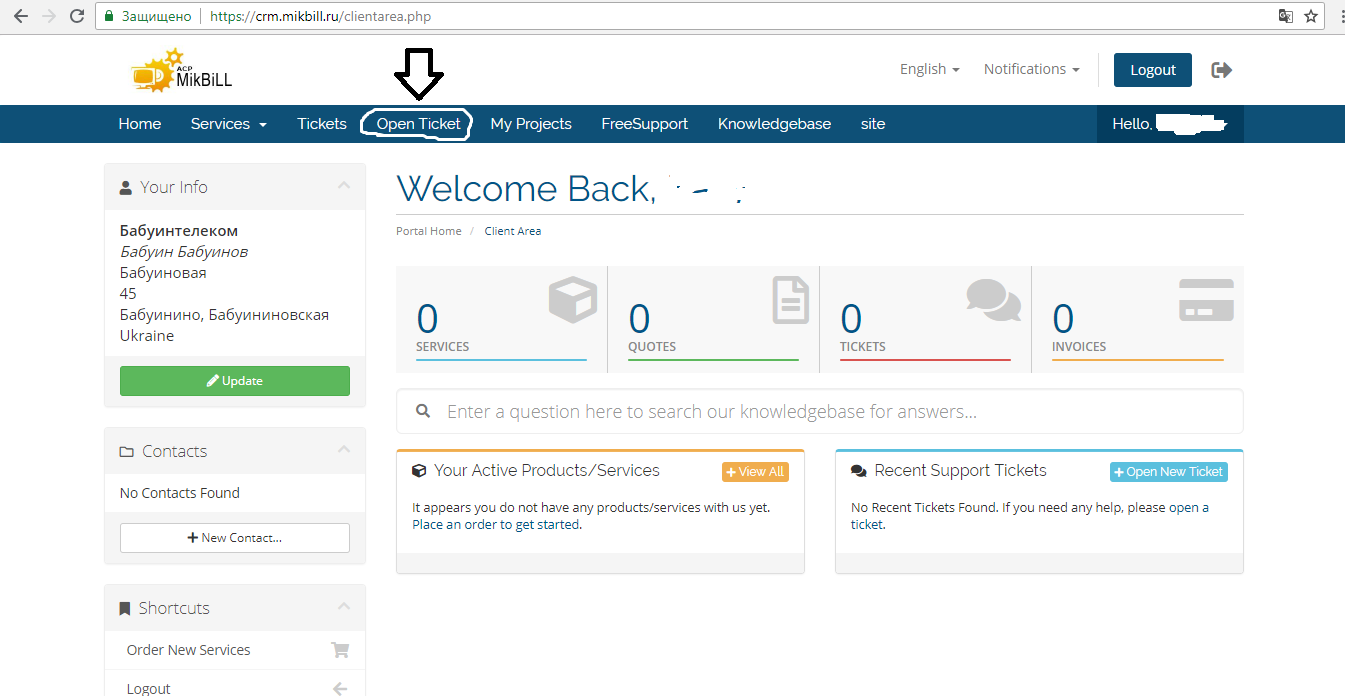Click the browser translate page icon
This screenshot has width=1345, height=696.
tap(1285, 16)
